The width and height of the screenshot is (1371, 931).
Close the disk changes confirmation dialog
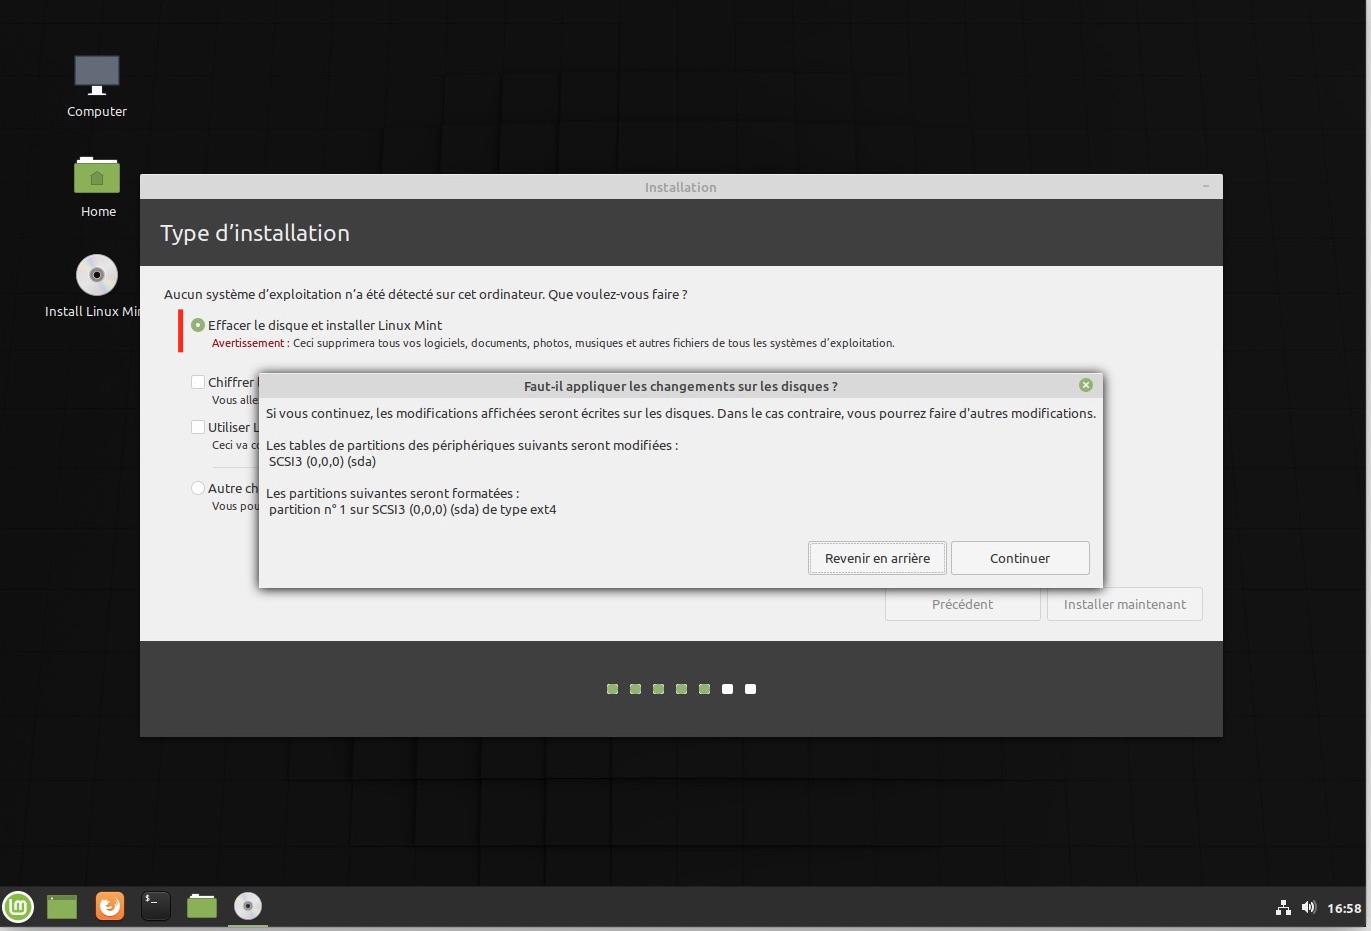1086,385
